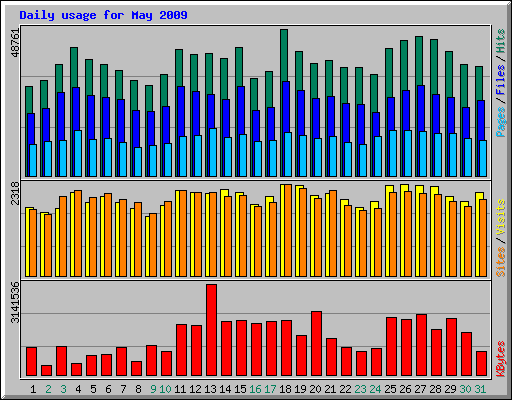The height and width of the screenshot is (400, 512).
Task: Click day 29 on the x-axis
Action: [x=450, y=389]
